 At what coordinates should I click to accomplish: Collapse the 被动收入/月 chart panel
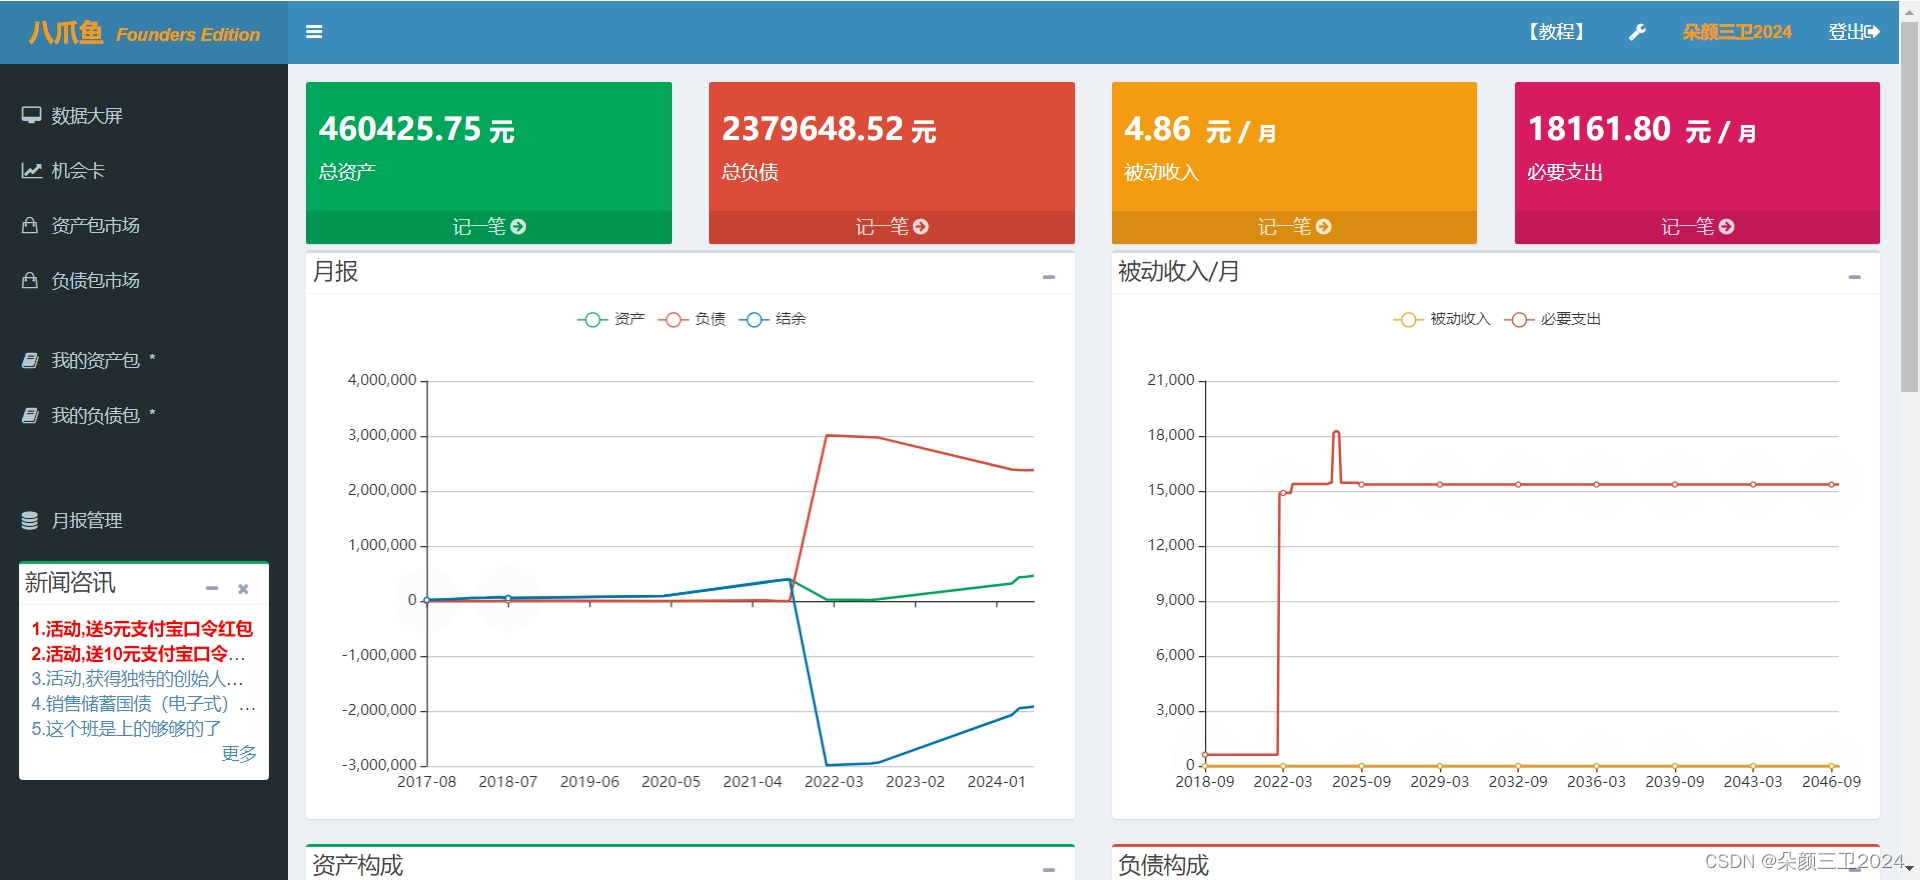(1855, 277)
